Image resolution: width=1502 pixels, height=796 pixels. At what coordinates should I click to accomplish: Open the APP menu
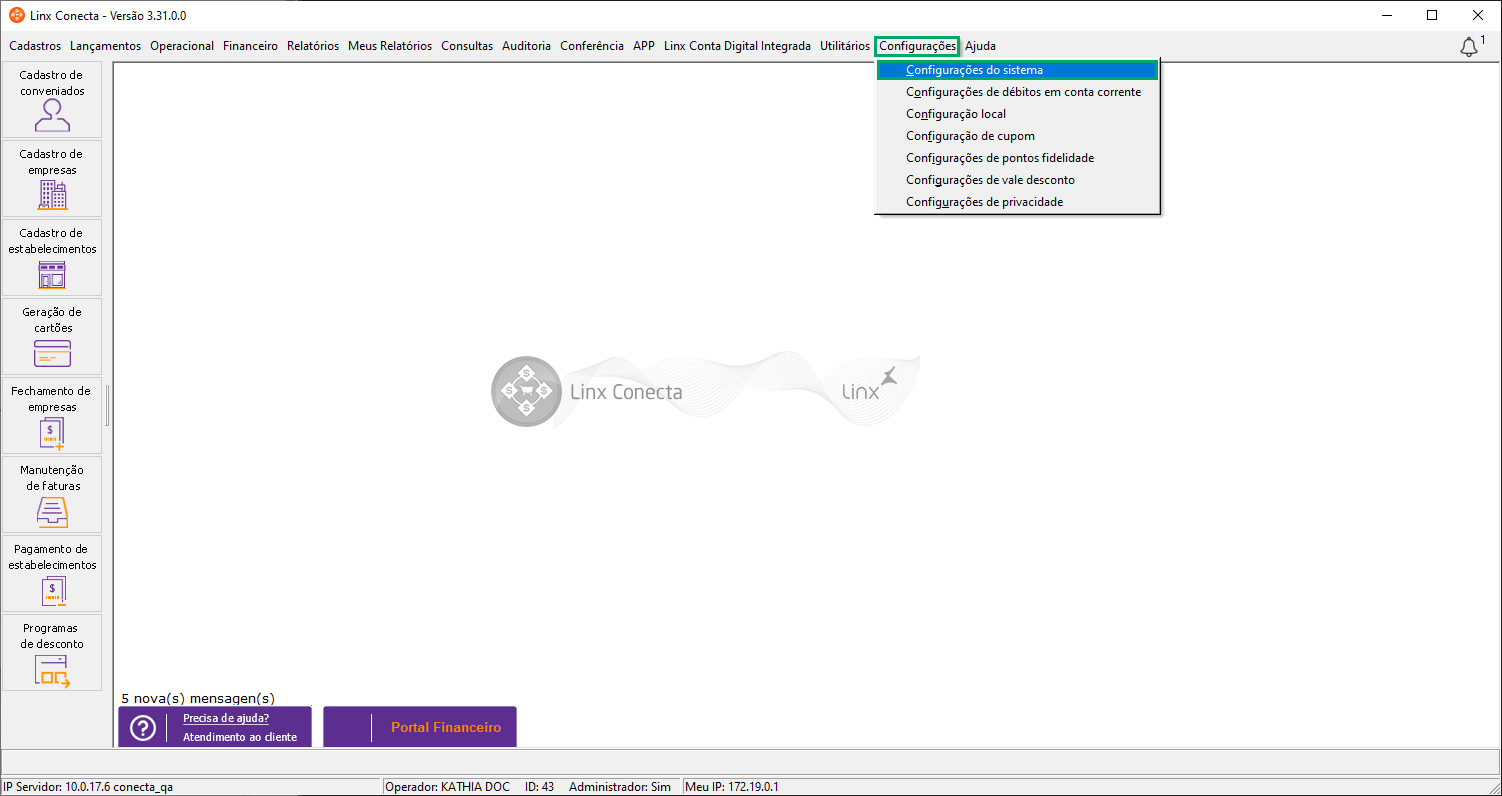[644, 46]
